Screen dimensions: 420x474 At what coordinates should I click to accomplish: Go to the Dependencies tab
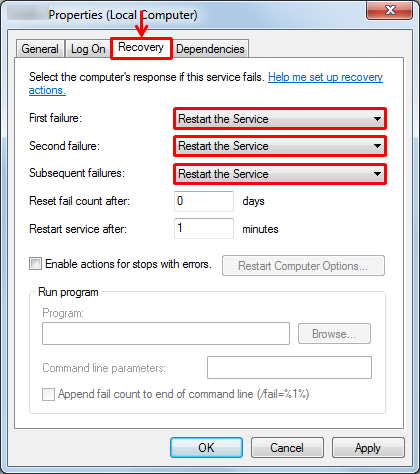pos(210,49)
